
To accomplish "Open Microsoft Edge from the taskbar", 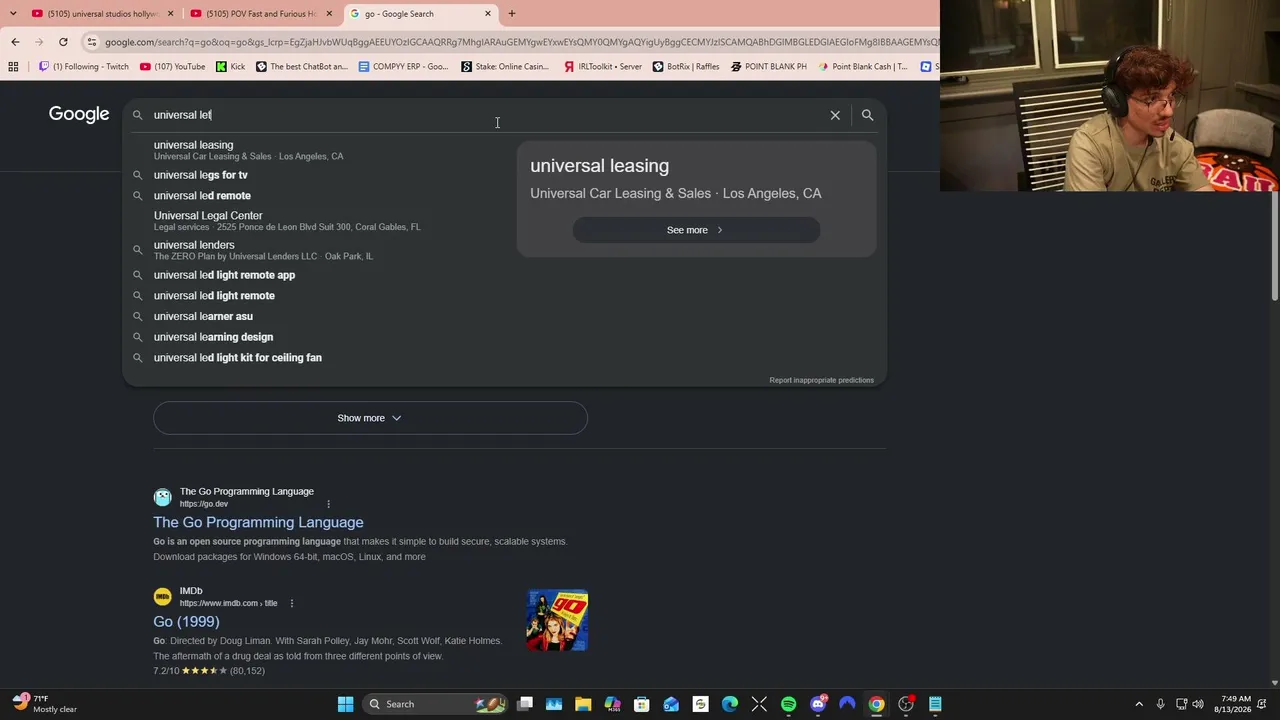I will [x=730, y=704].
